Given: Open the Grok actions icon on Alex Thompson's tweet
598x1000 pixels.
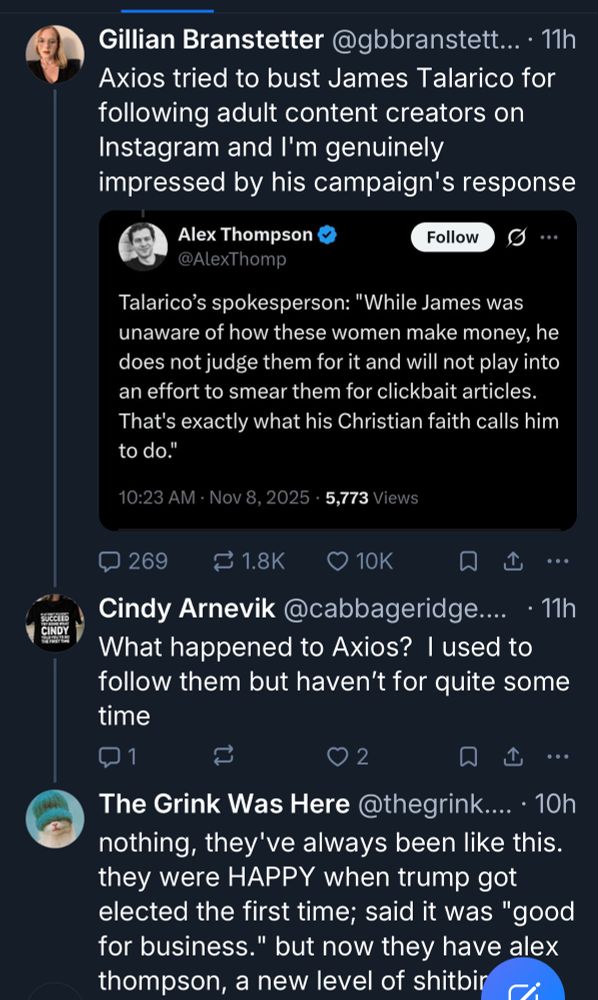Looking at the screenshot, I should coord(515,236).
